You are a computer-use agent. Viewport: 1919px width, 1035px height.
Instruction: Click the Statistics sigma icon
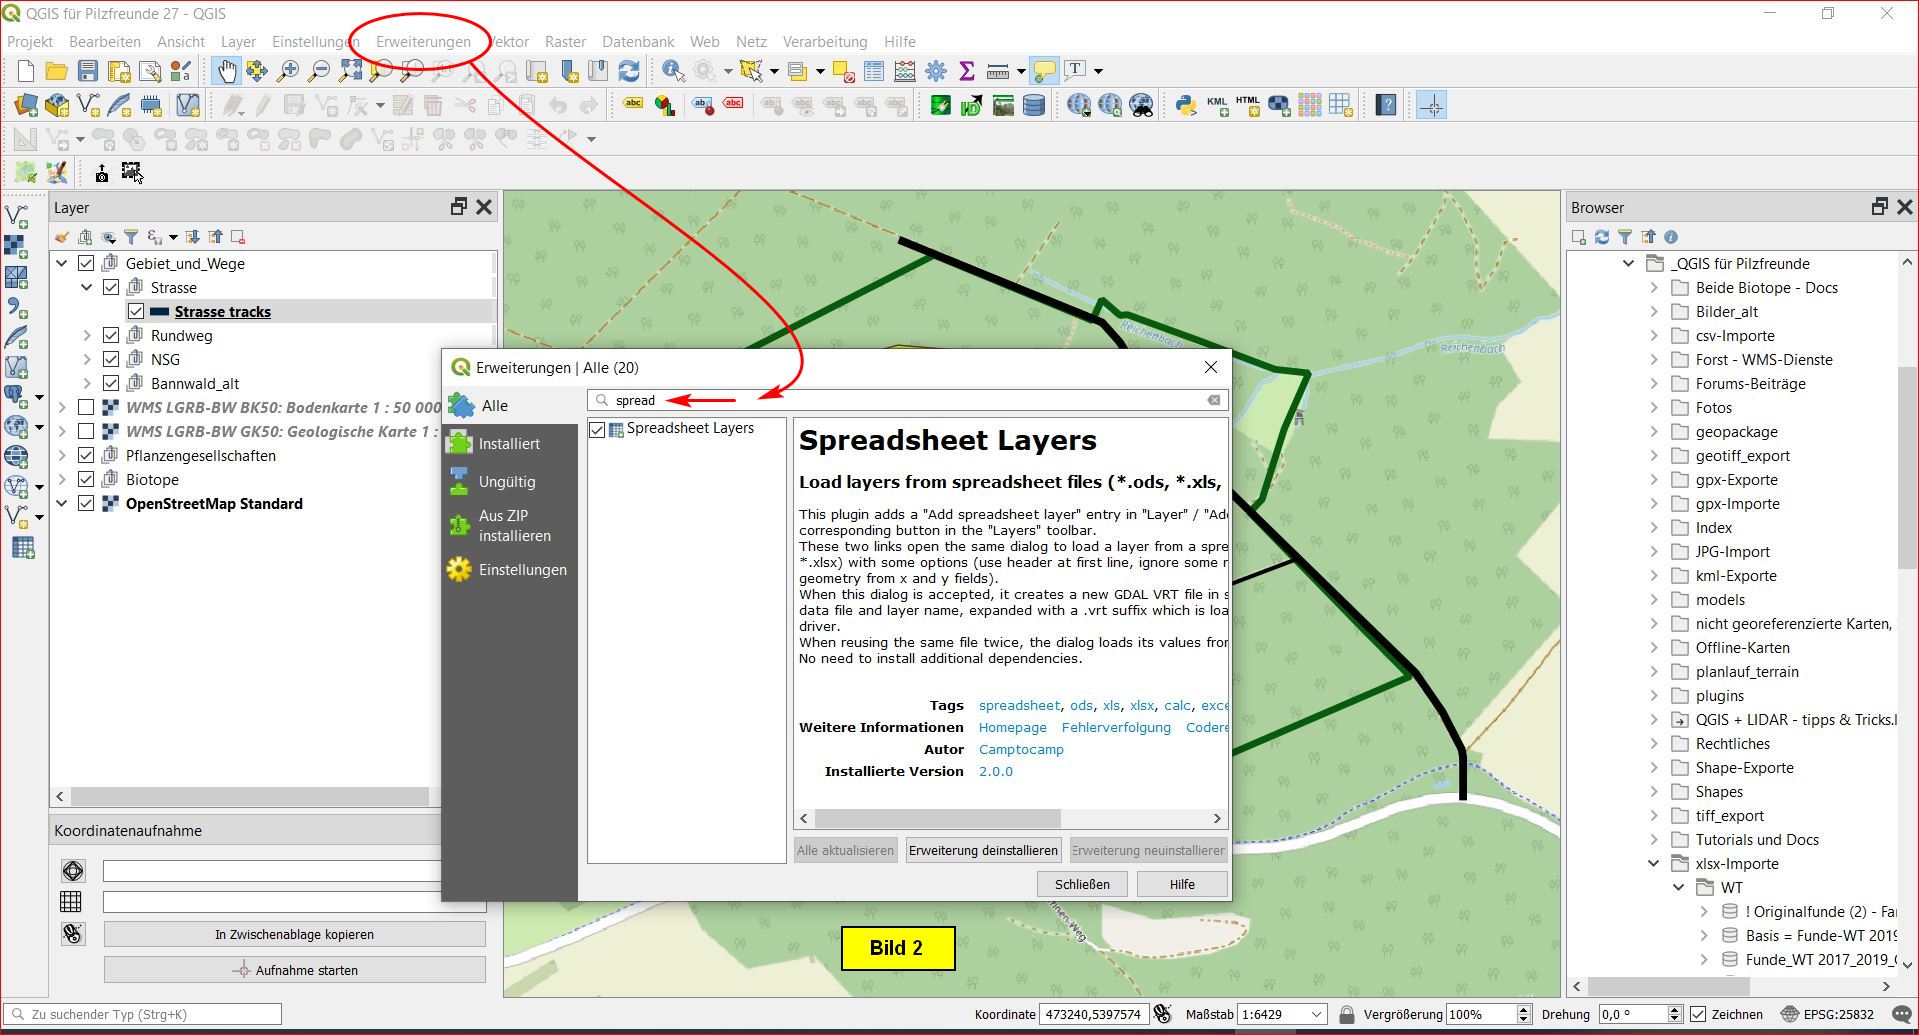[966, 71]
